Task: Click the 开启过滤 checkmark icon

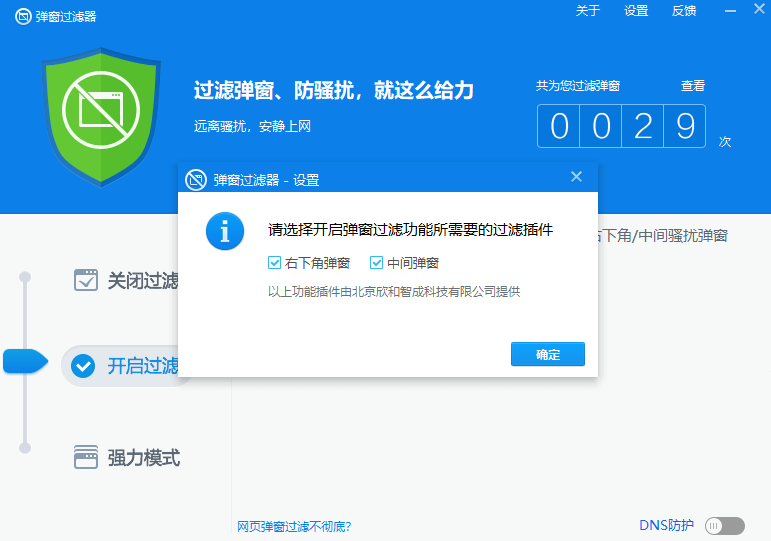Action: (86, 366)
